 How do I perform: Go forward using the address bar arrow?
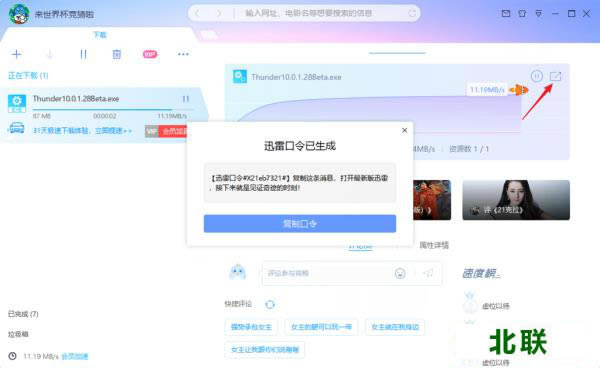(x=219, y=13)
